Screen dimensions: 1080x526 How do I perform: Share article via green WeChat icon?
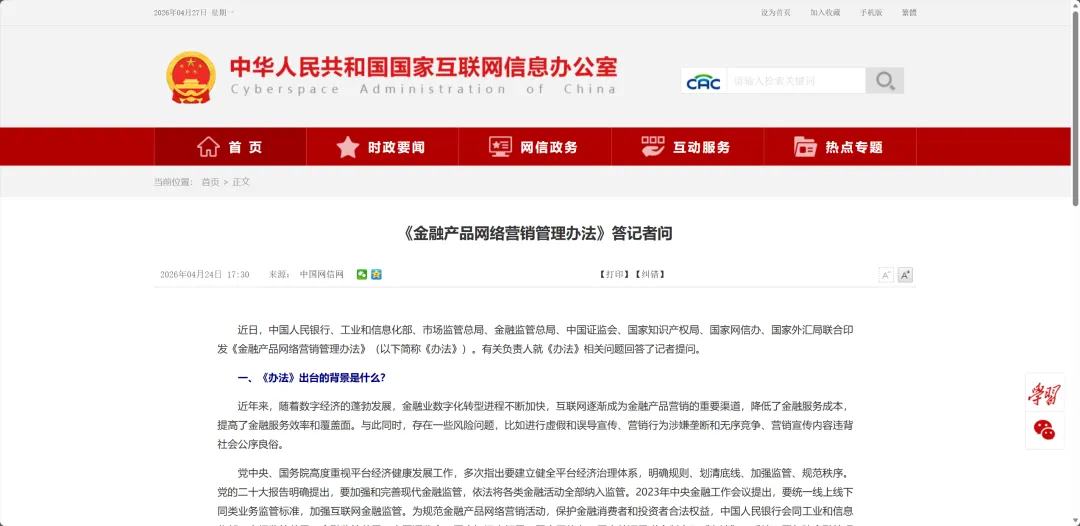tap(362, 274)
